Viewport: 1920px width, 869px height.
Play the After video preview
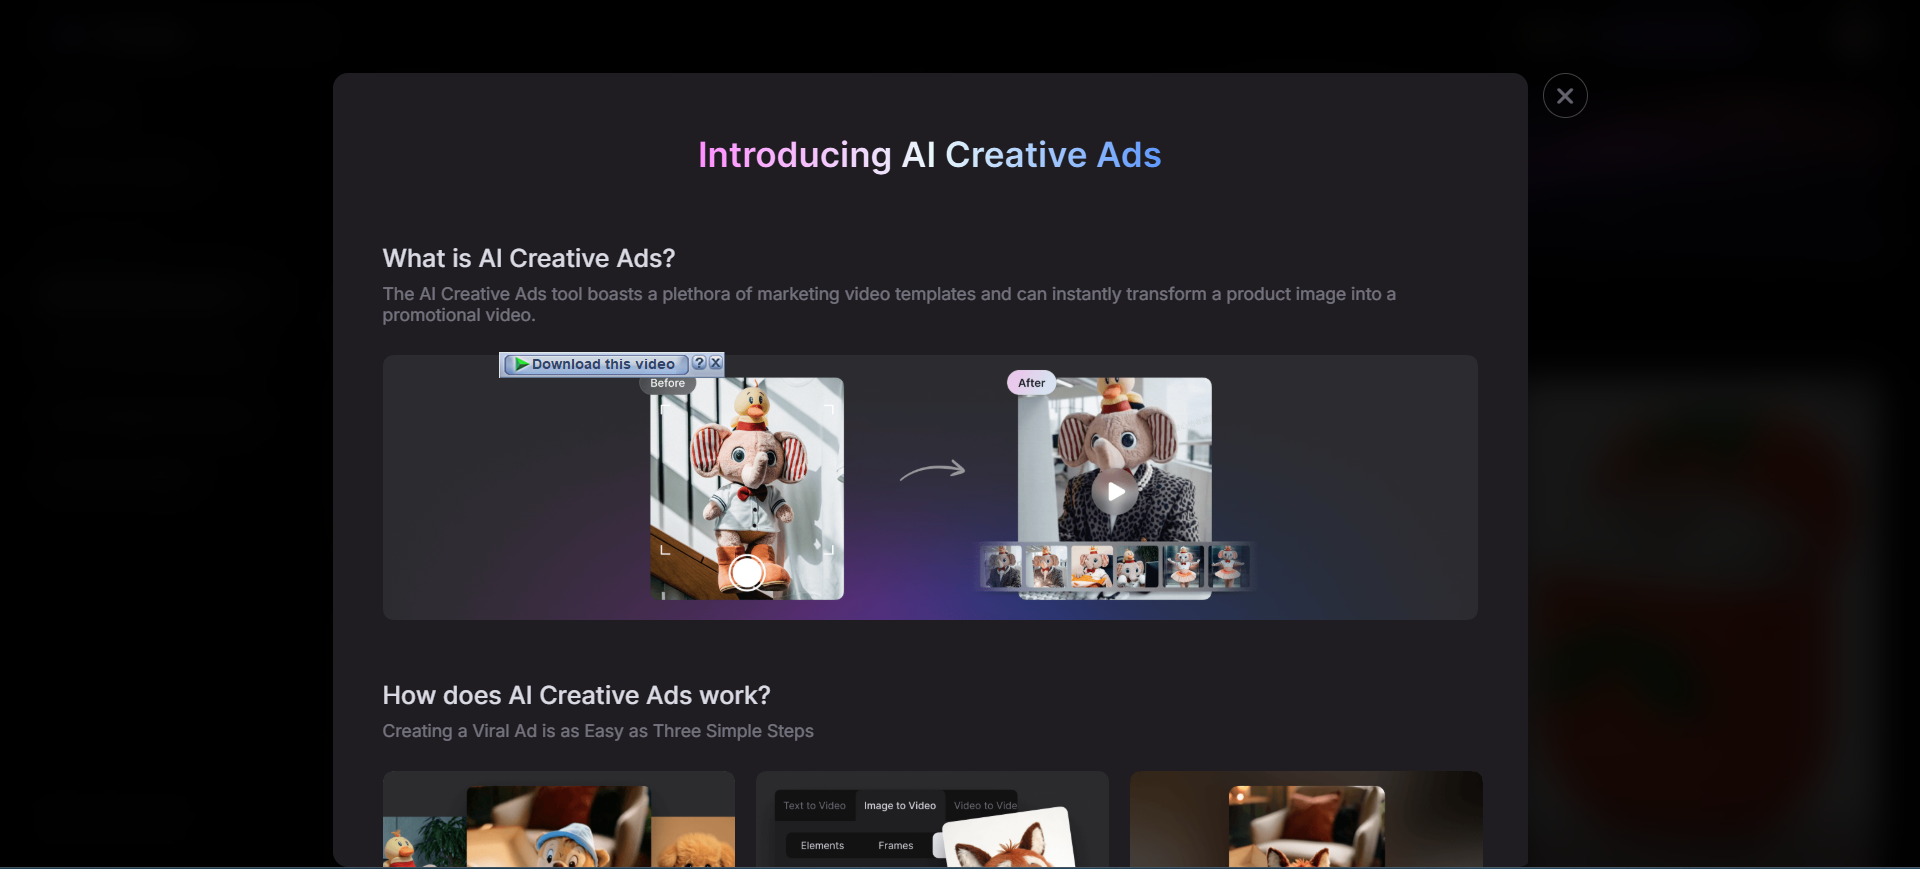click(x=1114, y=491)
